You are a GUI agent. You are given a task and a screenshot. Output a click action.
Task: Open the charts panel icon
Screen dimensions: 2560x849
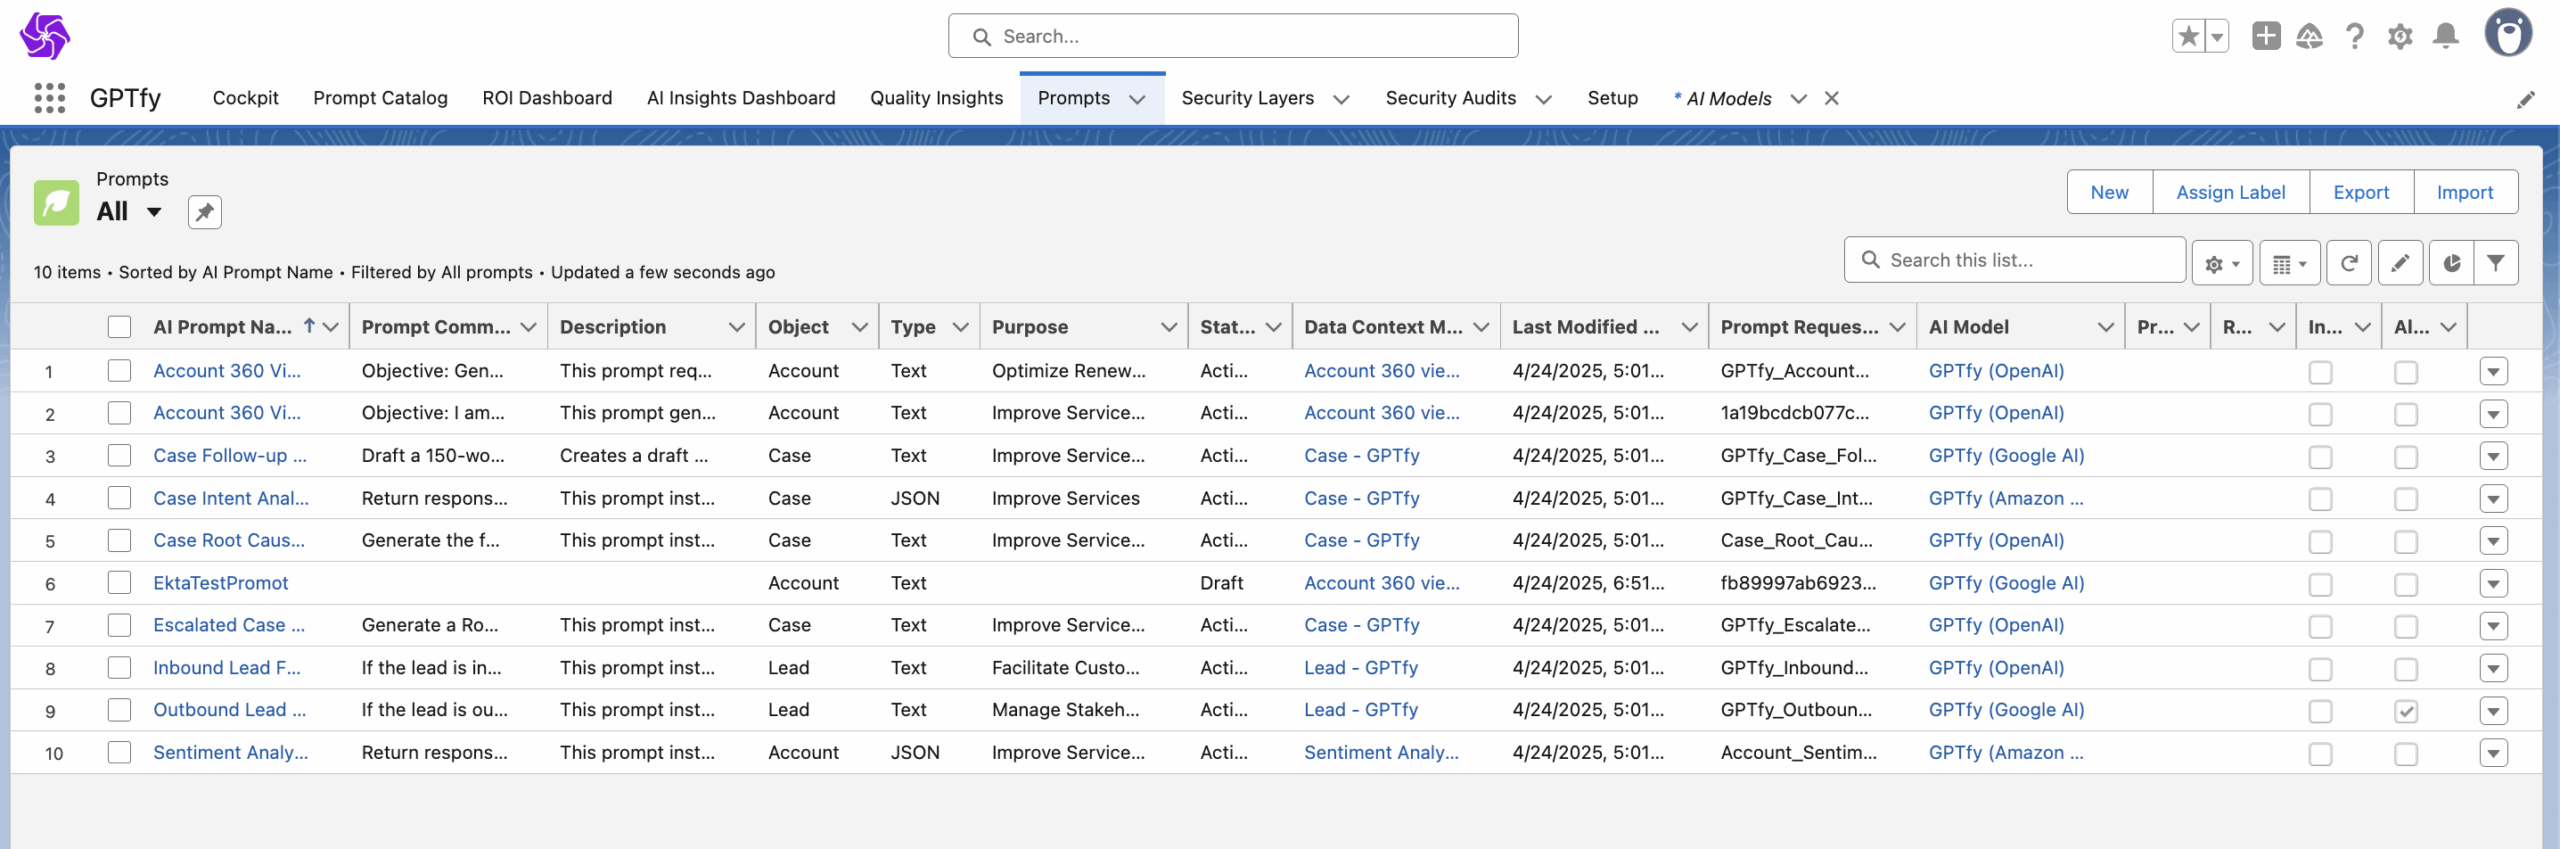click(x=2451, y=263)
